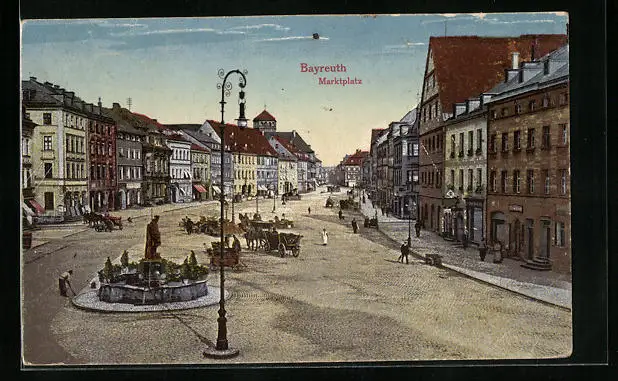Select the carriage at far left street
618x381 pixels.
pyautogui.click(x=103, y=222)
